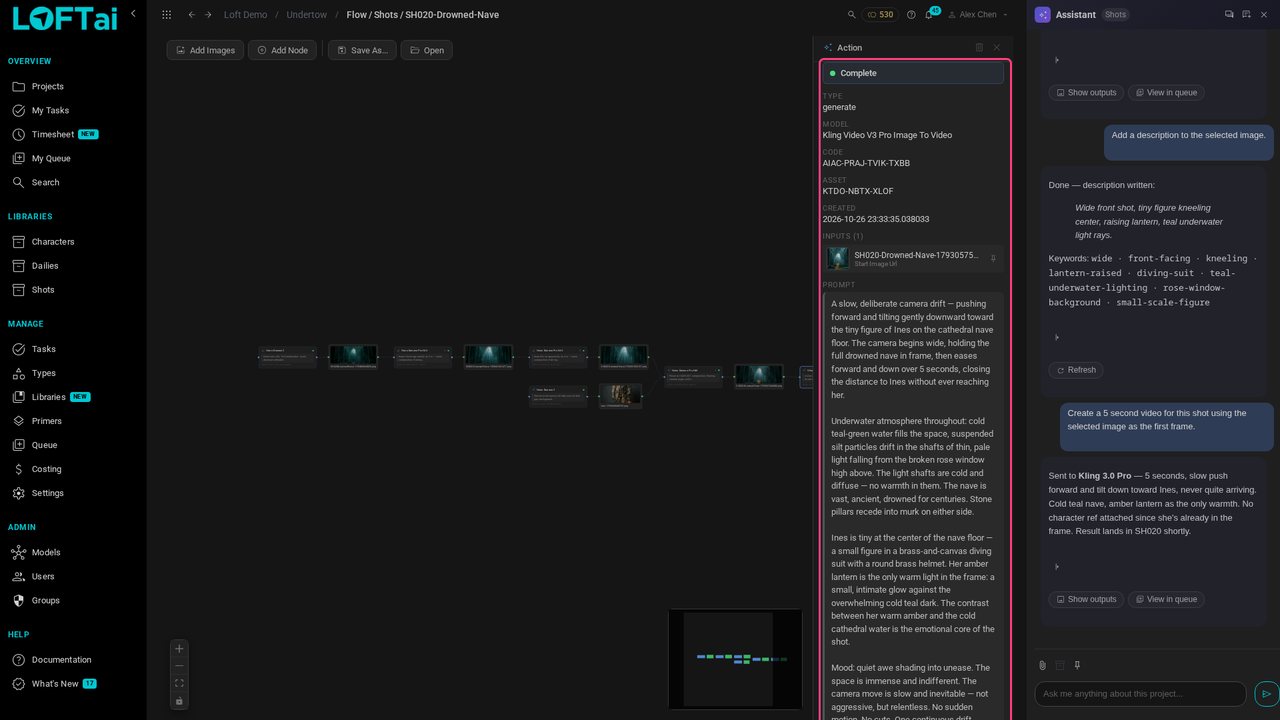Click the archive box icon below the chat

(1060, 665)
